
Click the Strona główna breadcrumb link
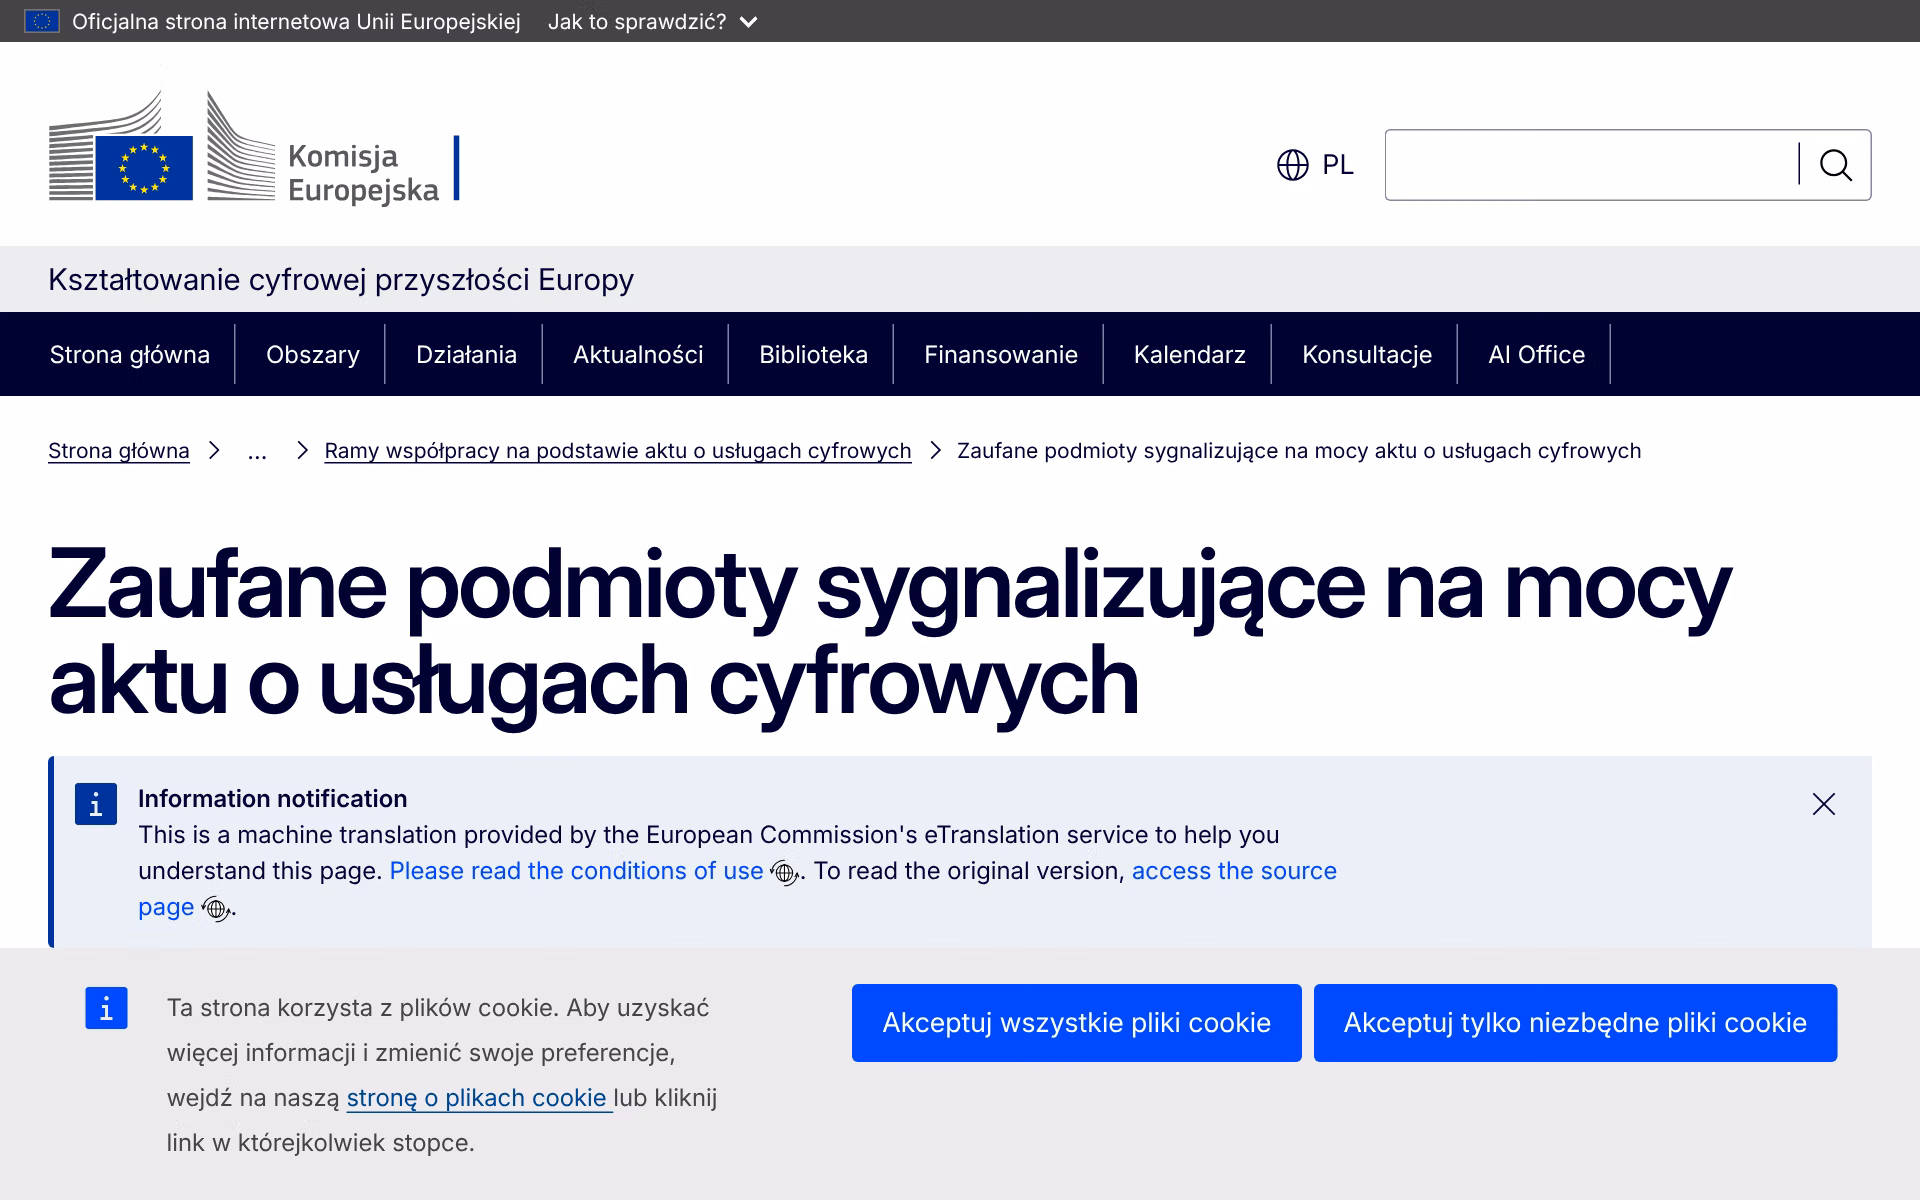[119, 451]
